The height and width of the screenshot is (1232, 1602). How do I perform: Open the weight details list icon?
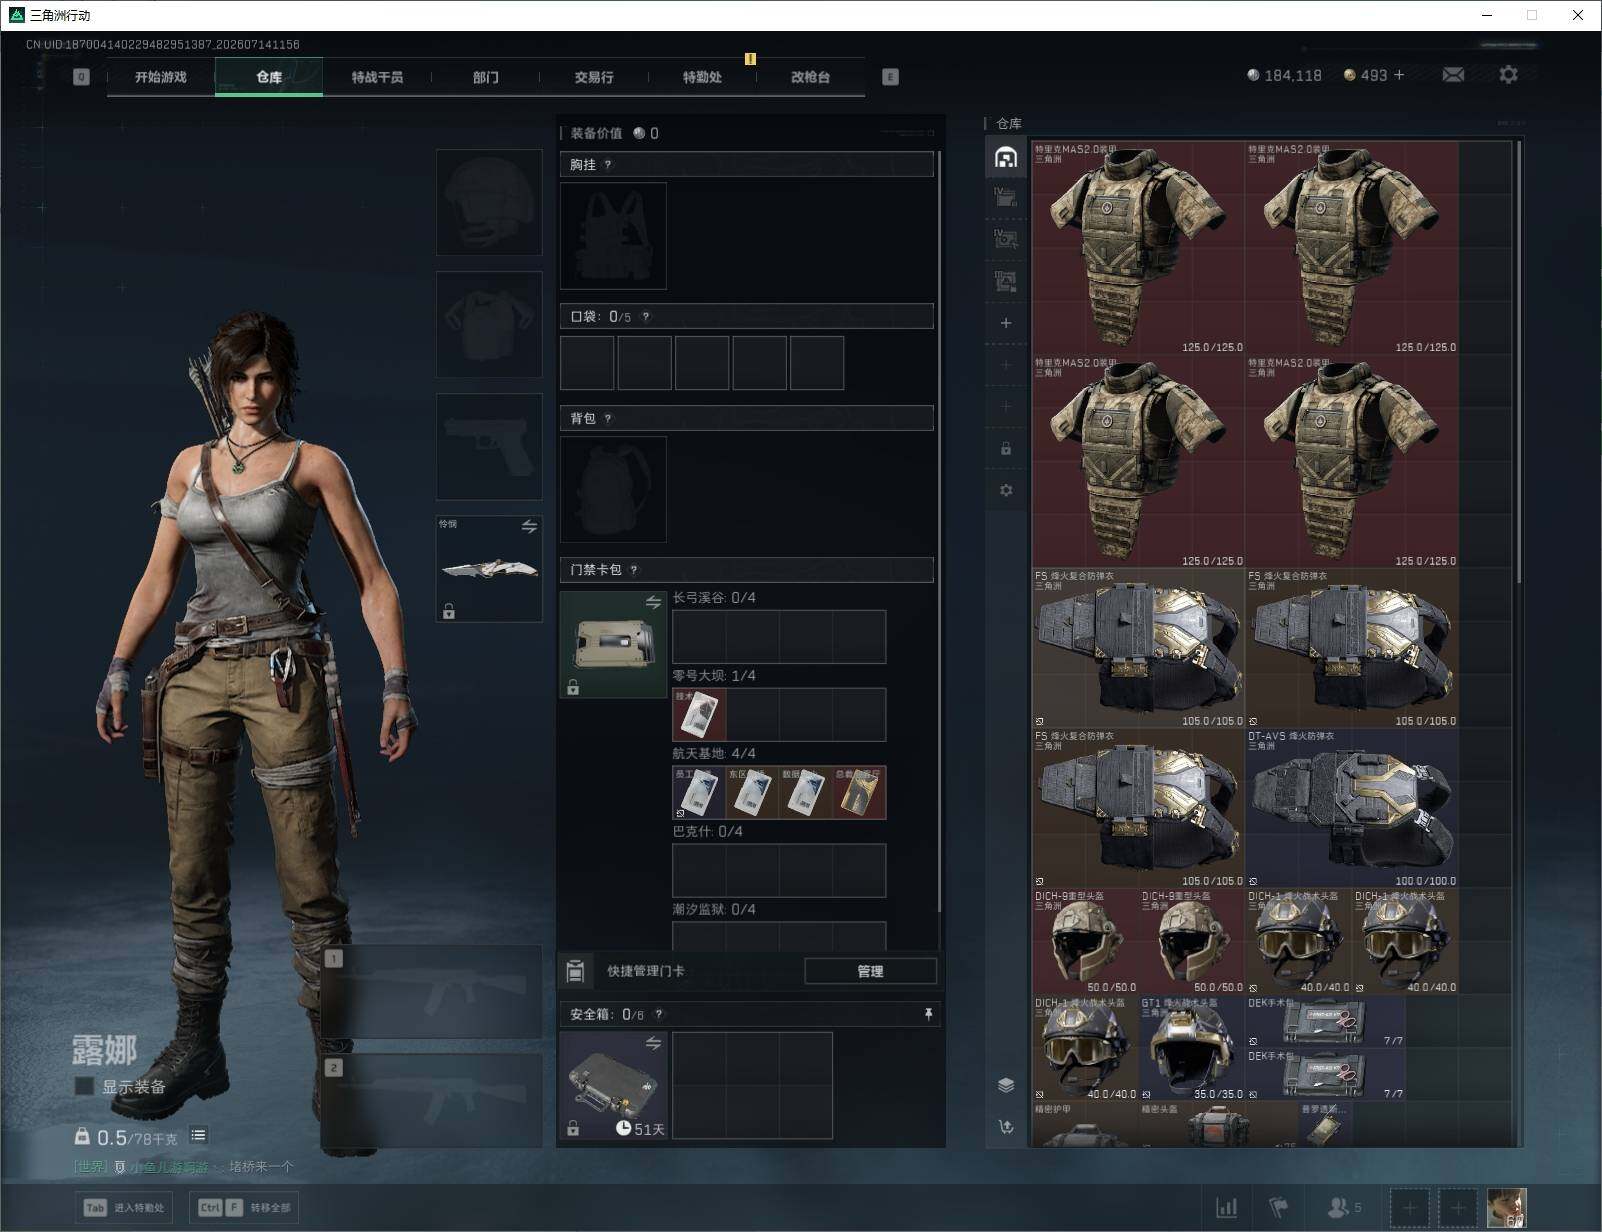[x=198, y=1135]
